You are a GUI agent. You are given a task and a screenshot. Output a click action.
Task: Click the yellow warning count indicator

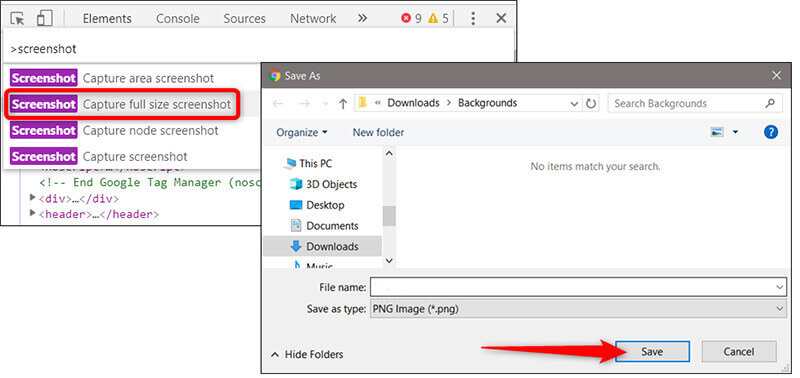(x=438, y=19)
